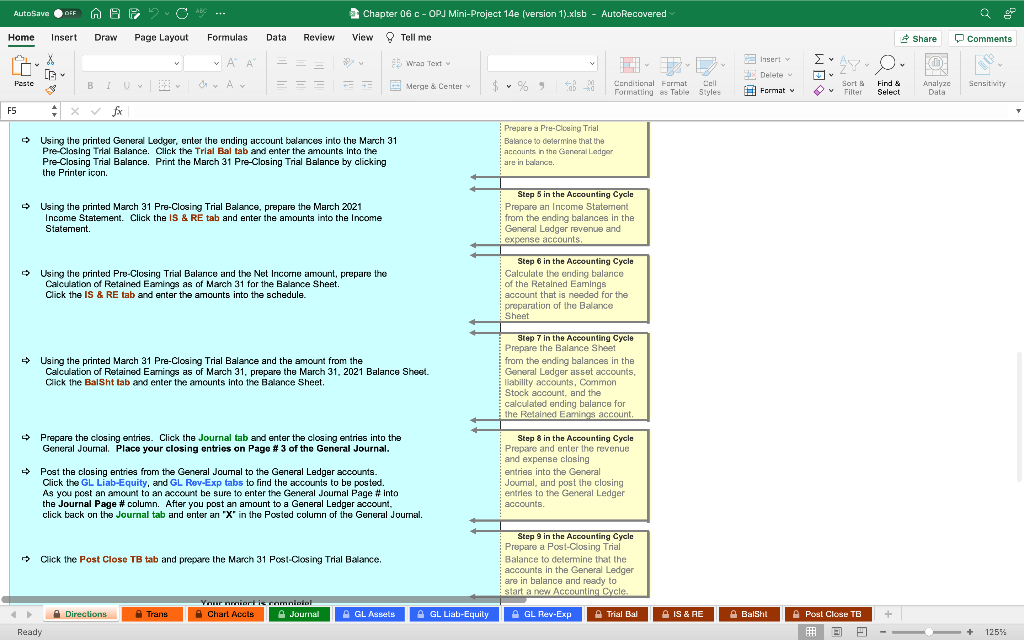Click the zoom slider handle
This screenshot has height=640, width=1024.
929,632
